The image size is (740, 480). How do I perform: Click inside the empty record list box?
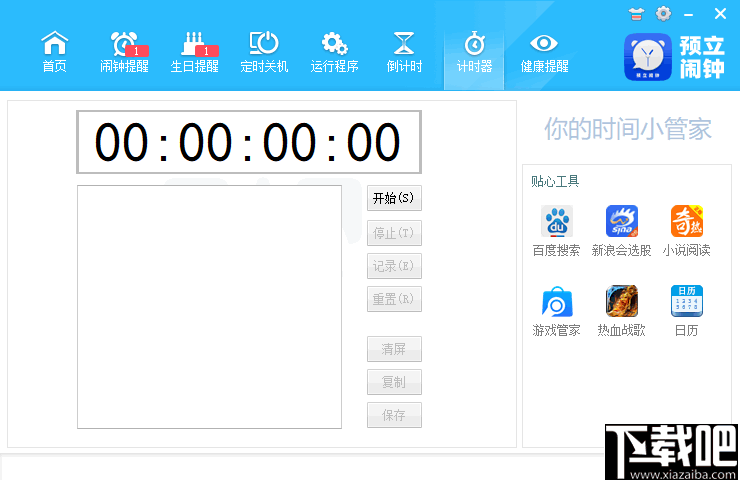coord(210,307)
